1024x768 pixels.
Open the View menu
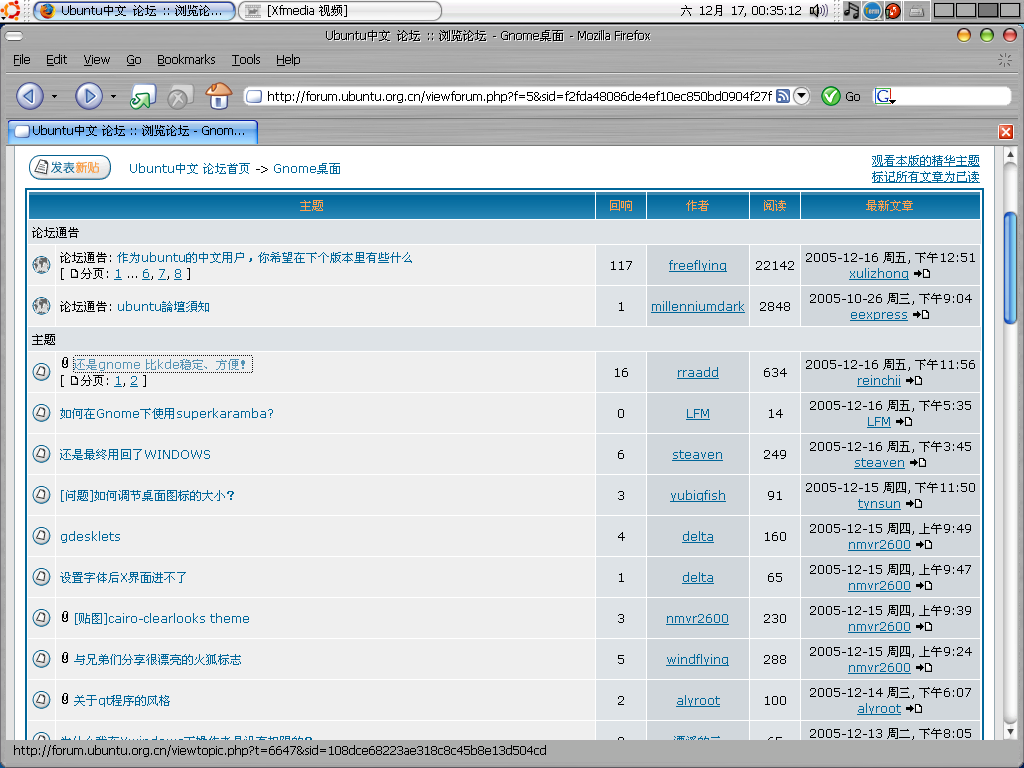coord(97,59)
